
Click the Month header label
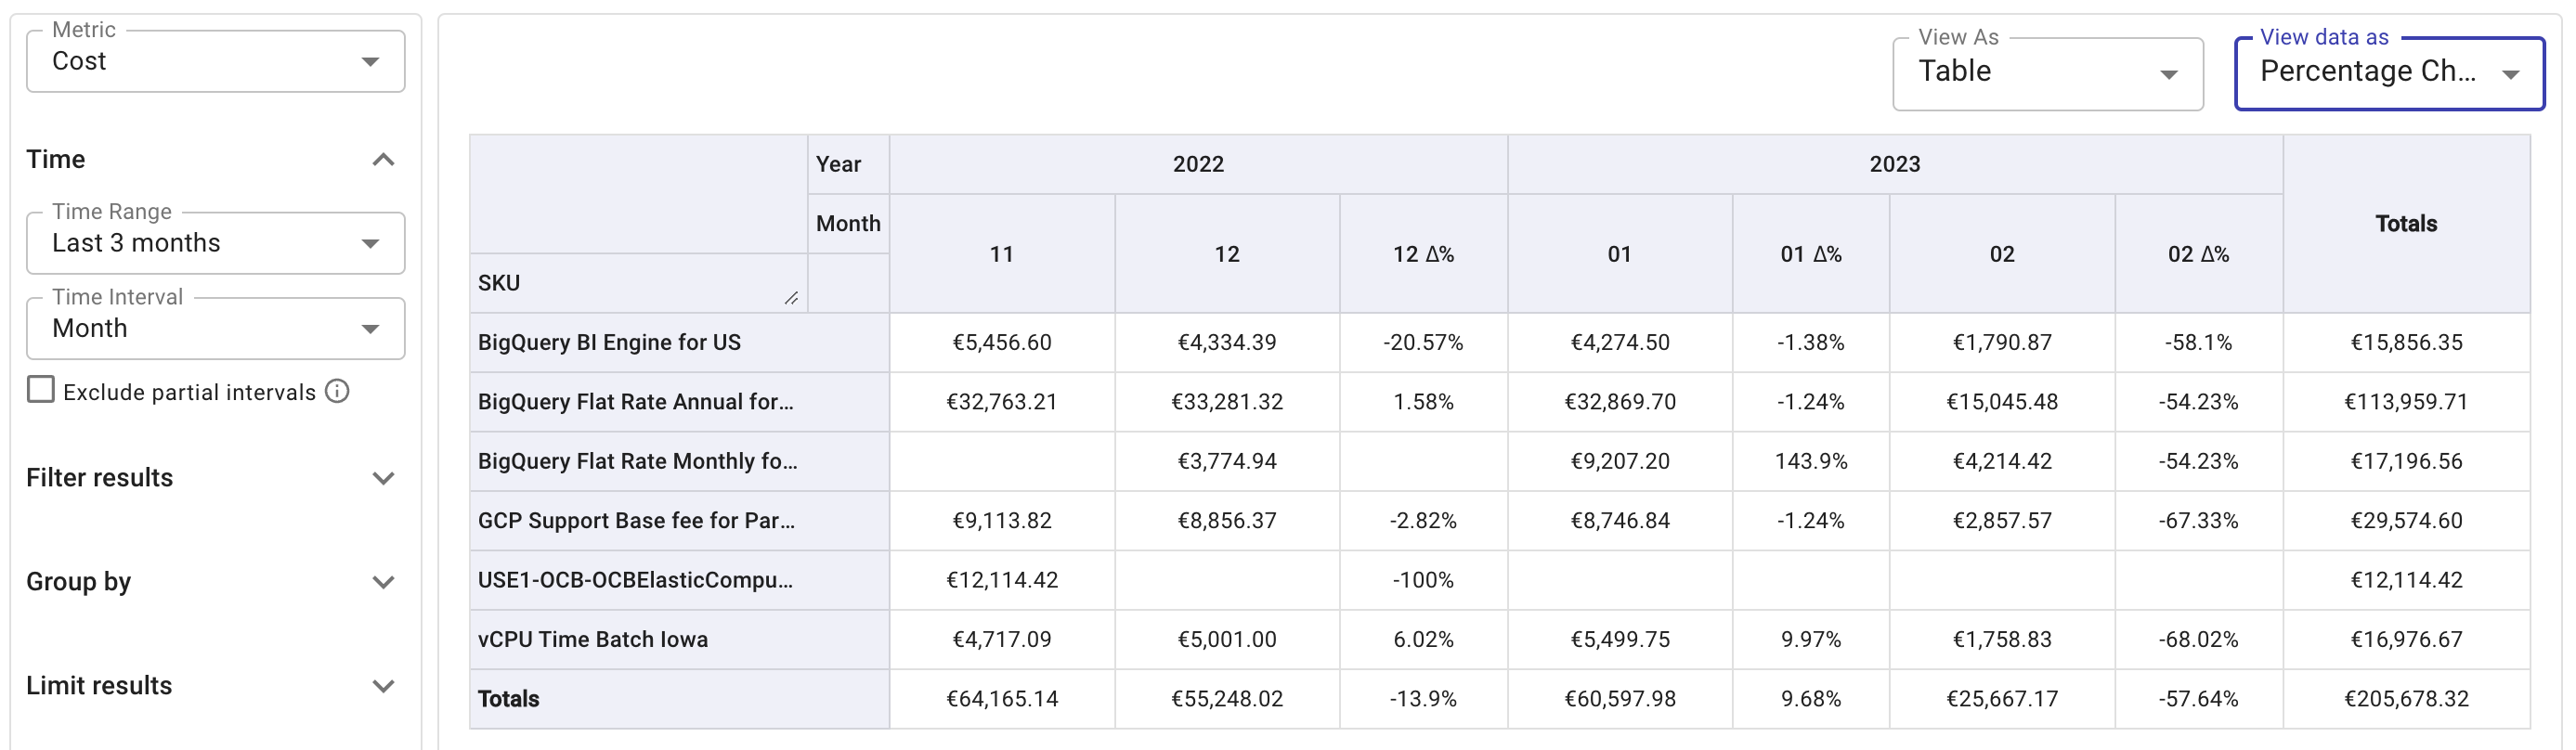pos(848,223)
